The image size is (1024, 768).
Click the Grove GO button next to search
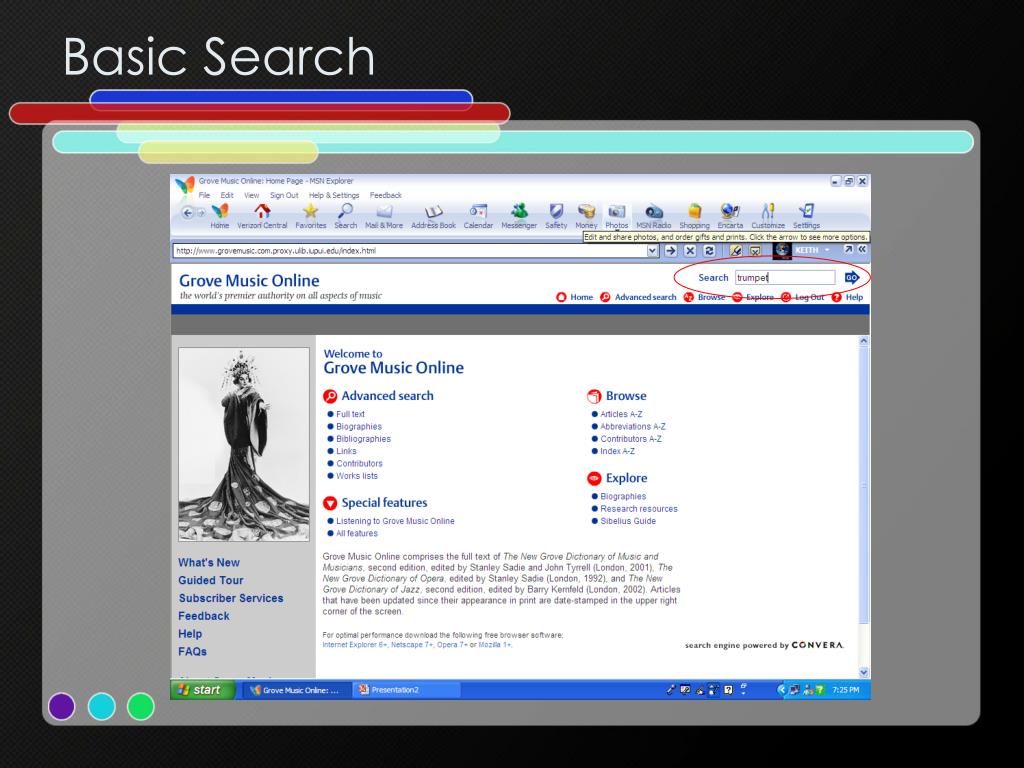852,278
